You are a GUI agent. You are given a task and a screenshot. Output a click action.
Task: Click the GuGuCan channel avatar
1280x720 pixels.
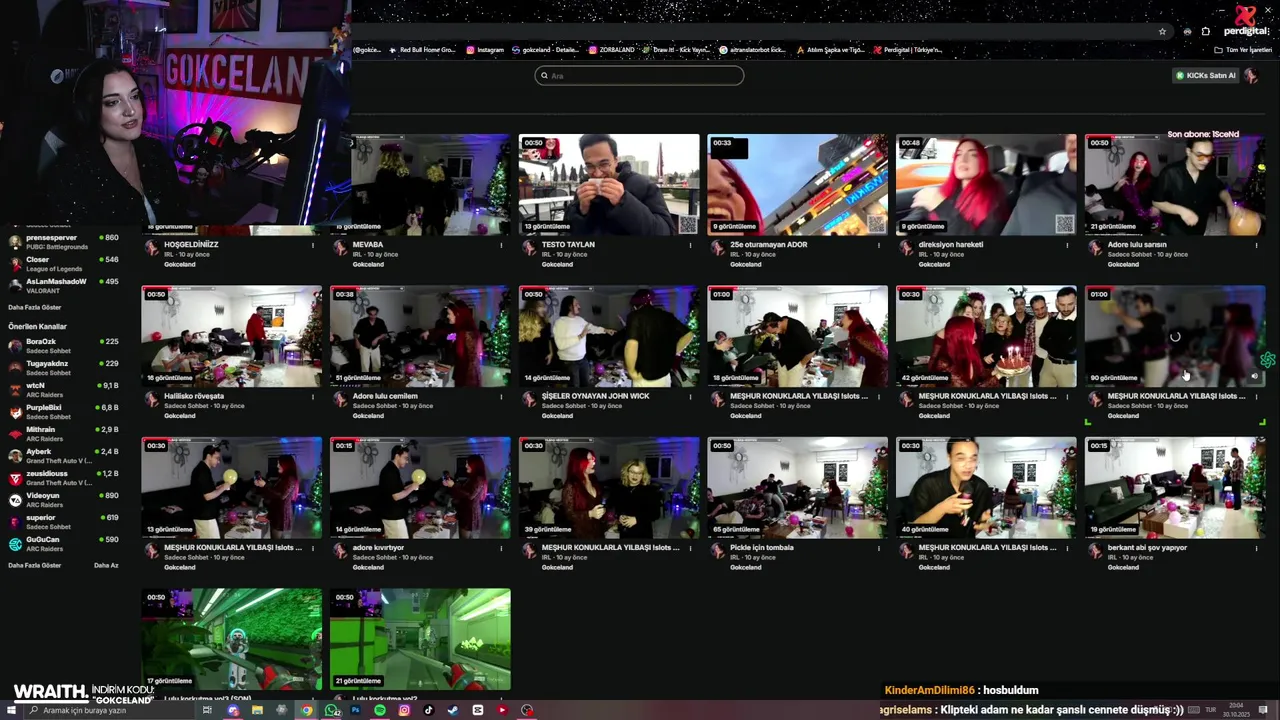15,544
